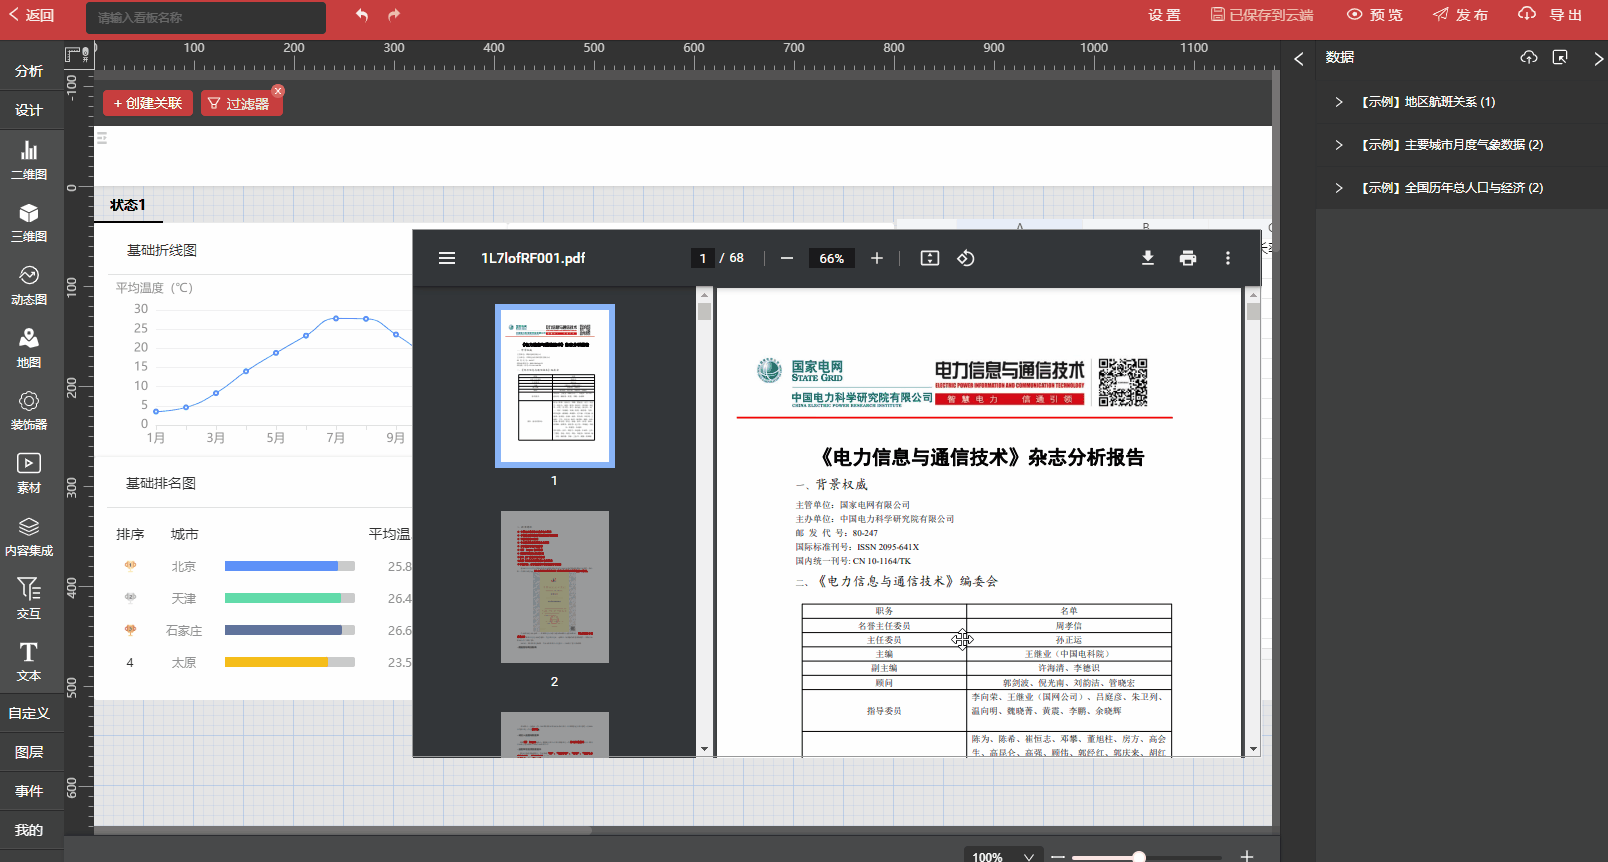Expand 主要城市月度气象数据 dataset
The width and height of the screenshot is (1608, 862).
(1339, 145)
